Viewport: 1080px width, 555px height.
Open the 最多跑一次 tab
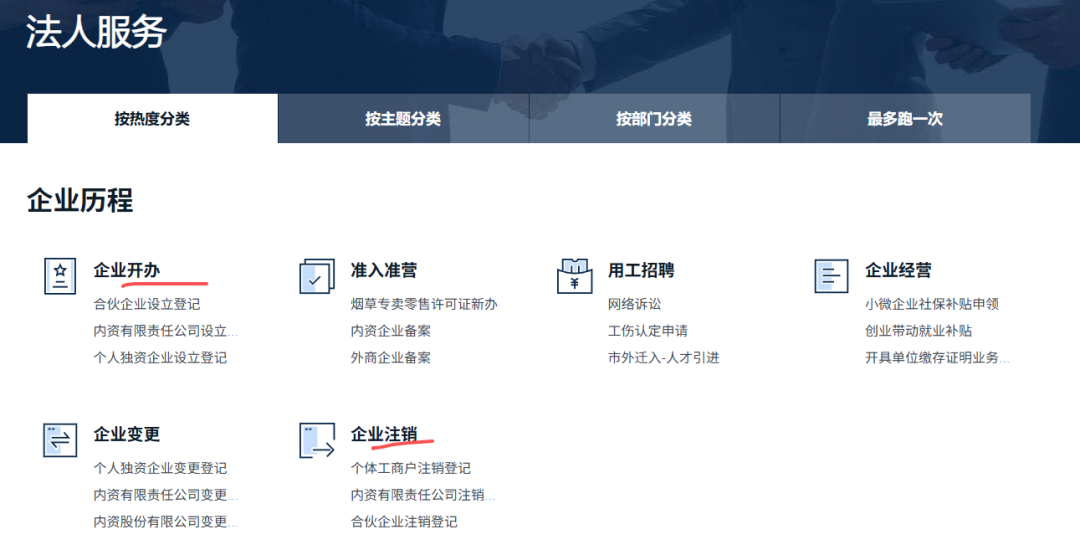click(905, 118)
